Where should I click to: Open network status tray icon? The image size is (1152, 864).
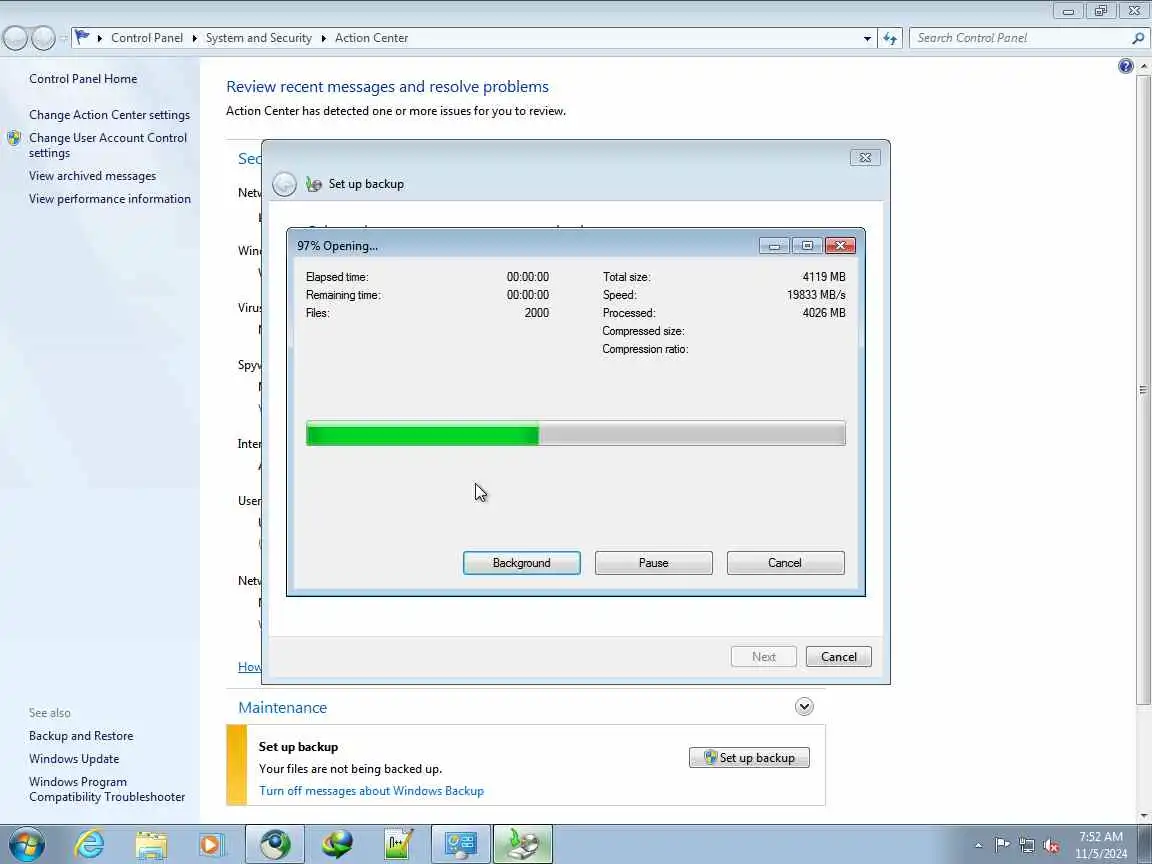click(1026, 846)
